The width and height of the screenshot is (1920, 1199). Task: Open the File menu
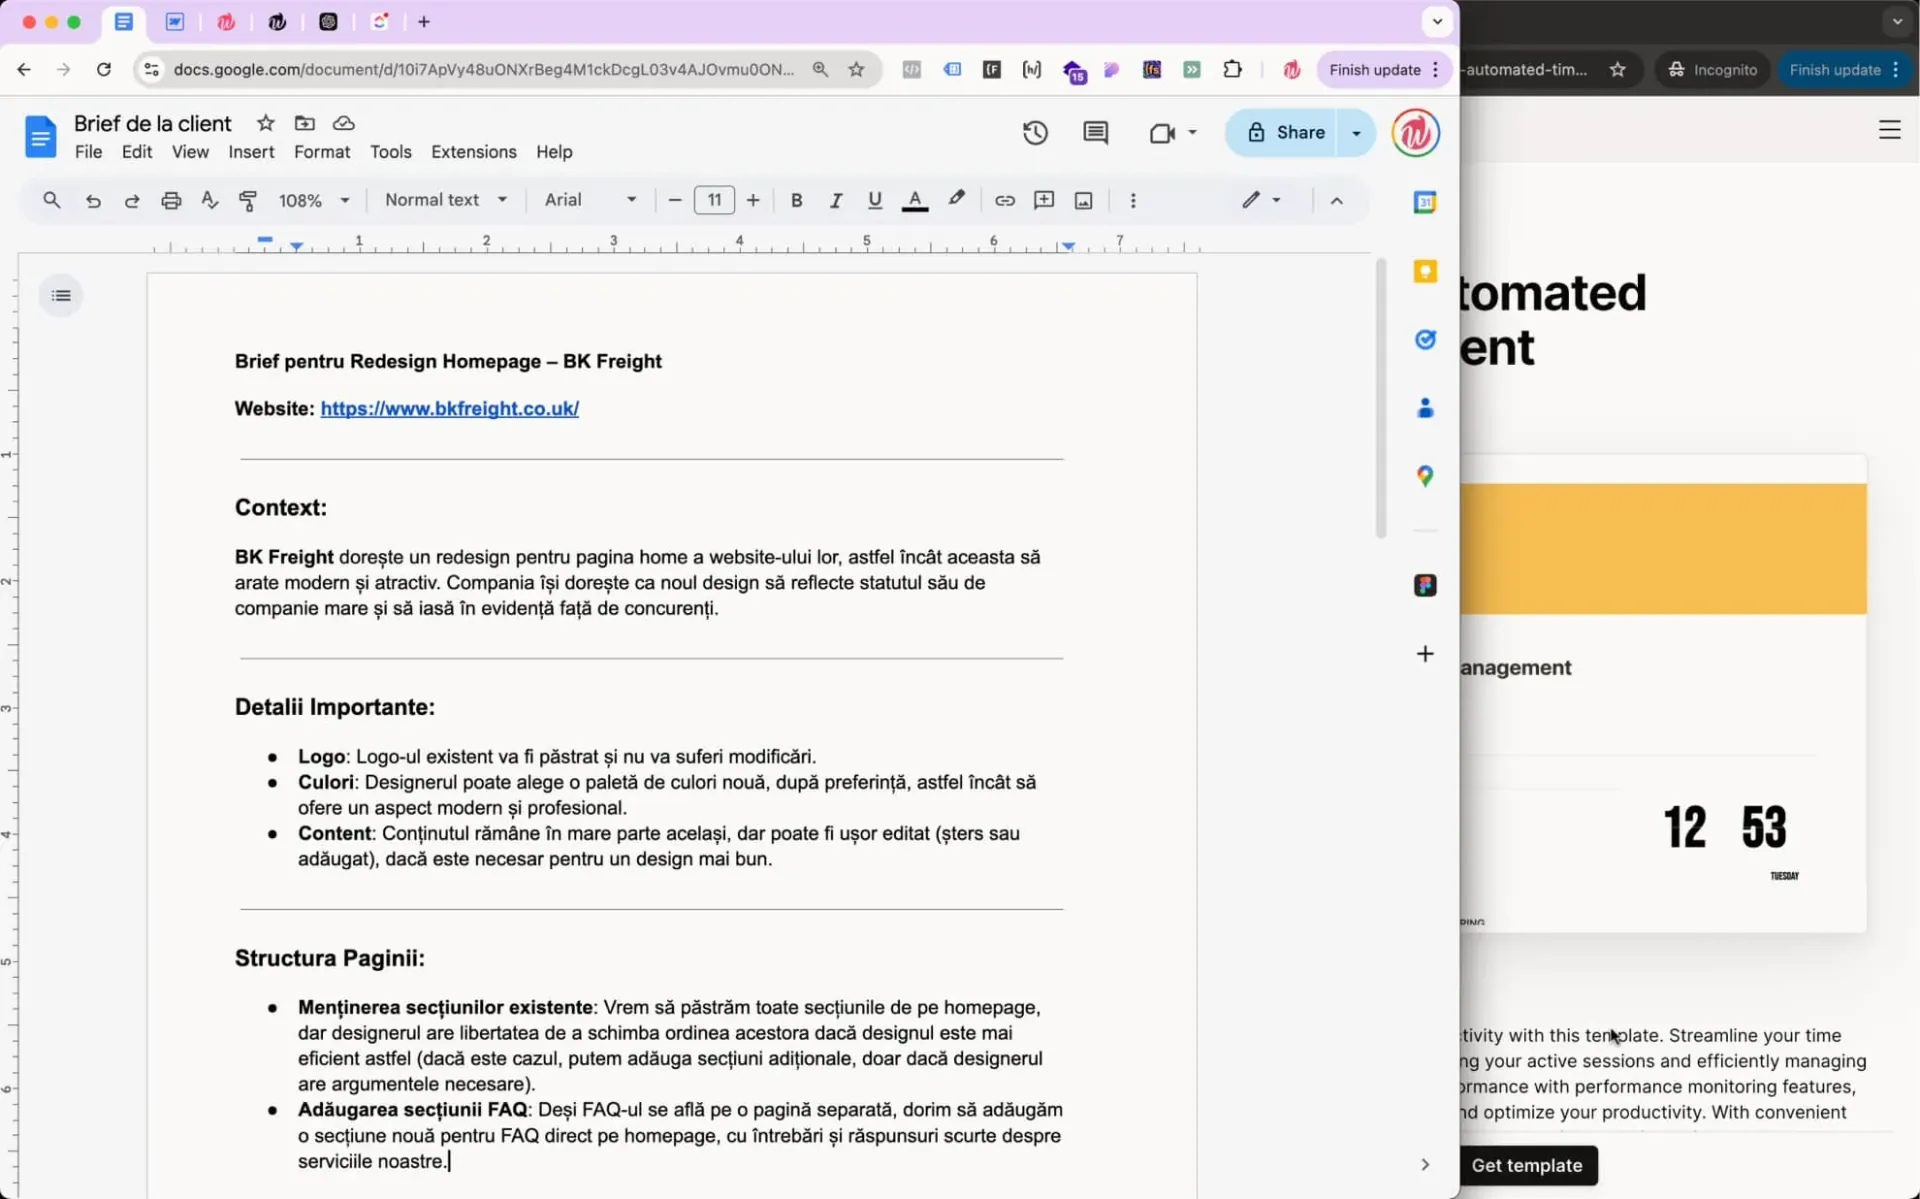88,152
